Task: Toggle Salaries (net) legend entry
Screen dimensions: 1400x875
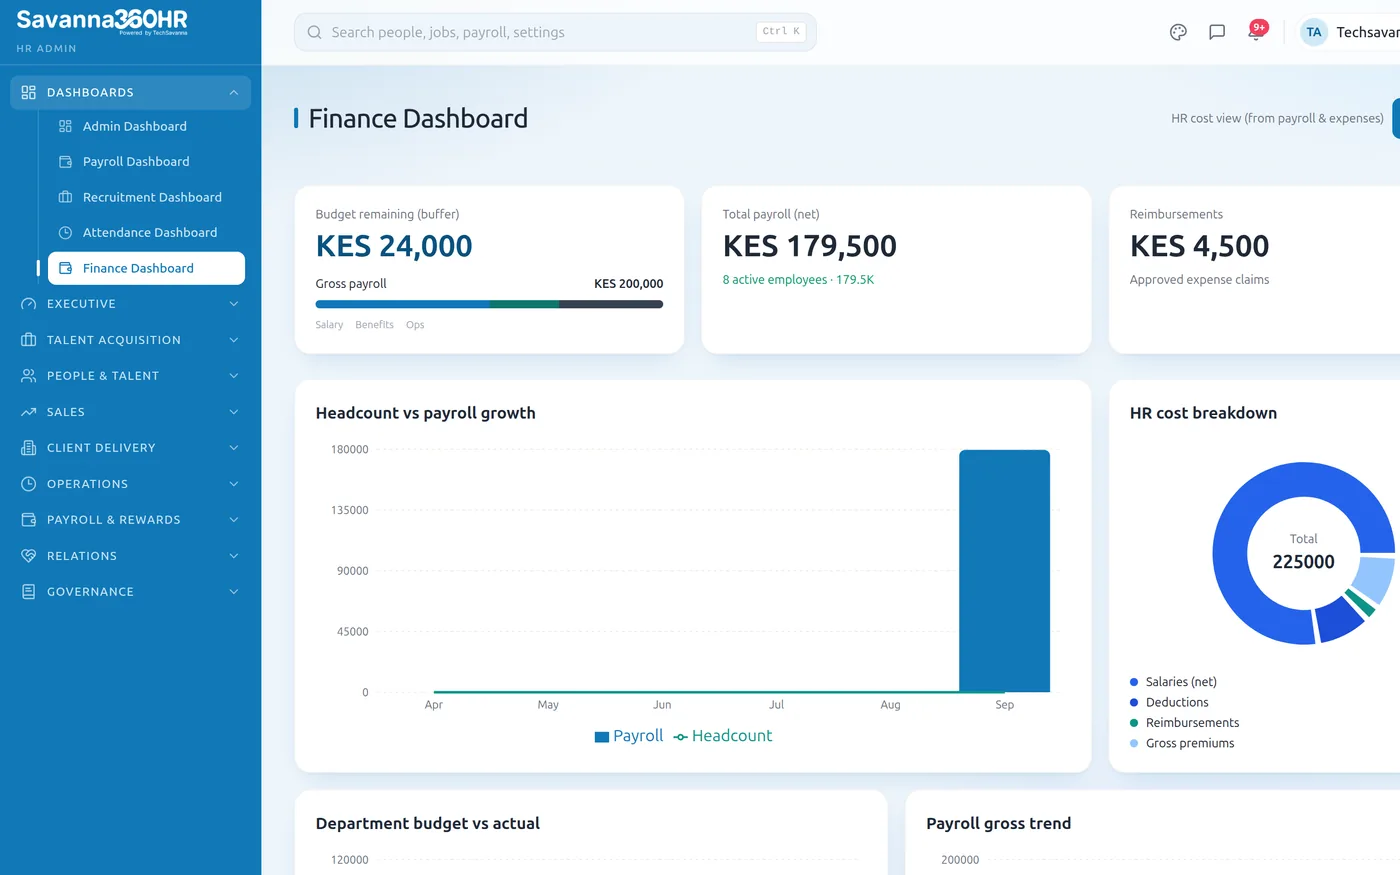Action: 1173,682
